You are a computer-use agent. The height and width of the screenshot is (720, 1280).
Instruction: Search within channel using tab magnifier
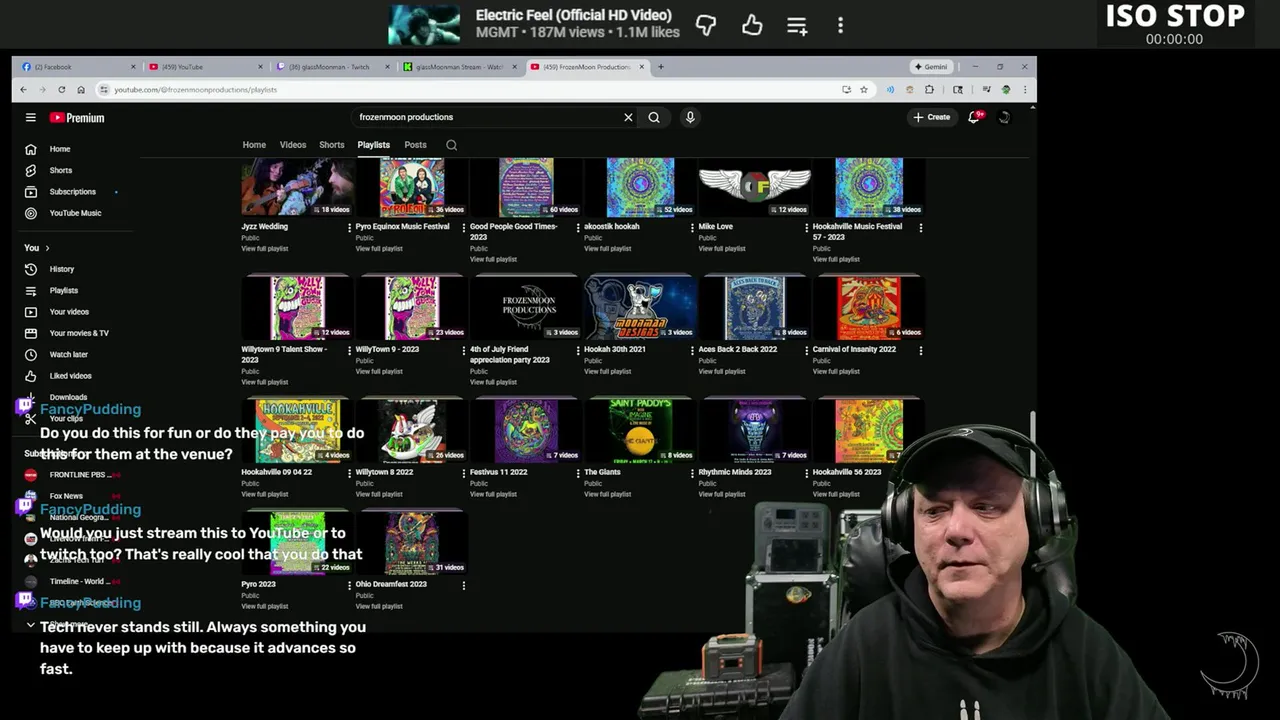click(452, 145)
